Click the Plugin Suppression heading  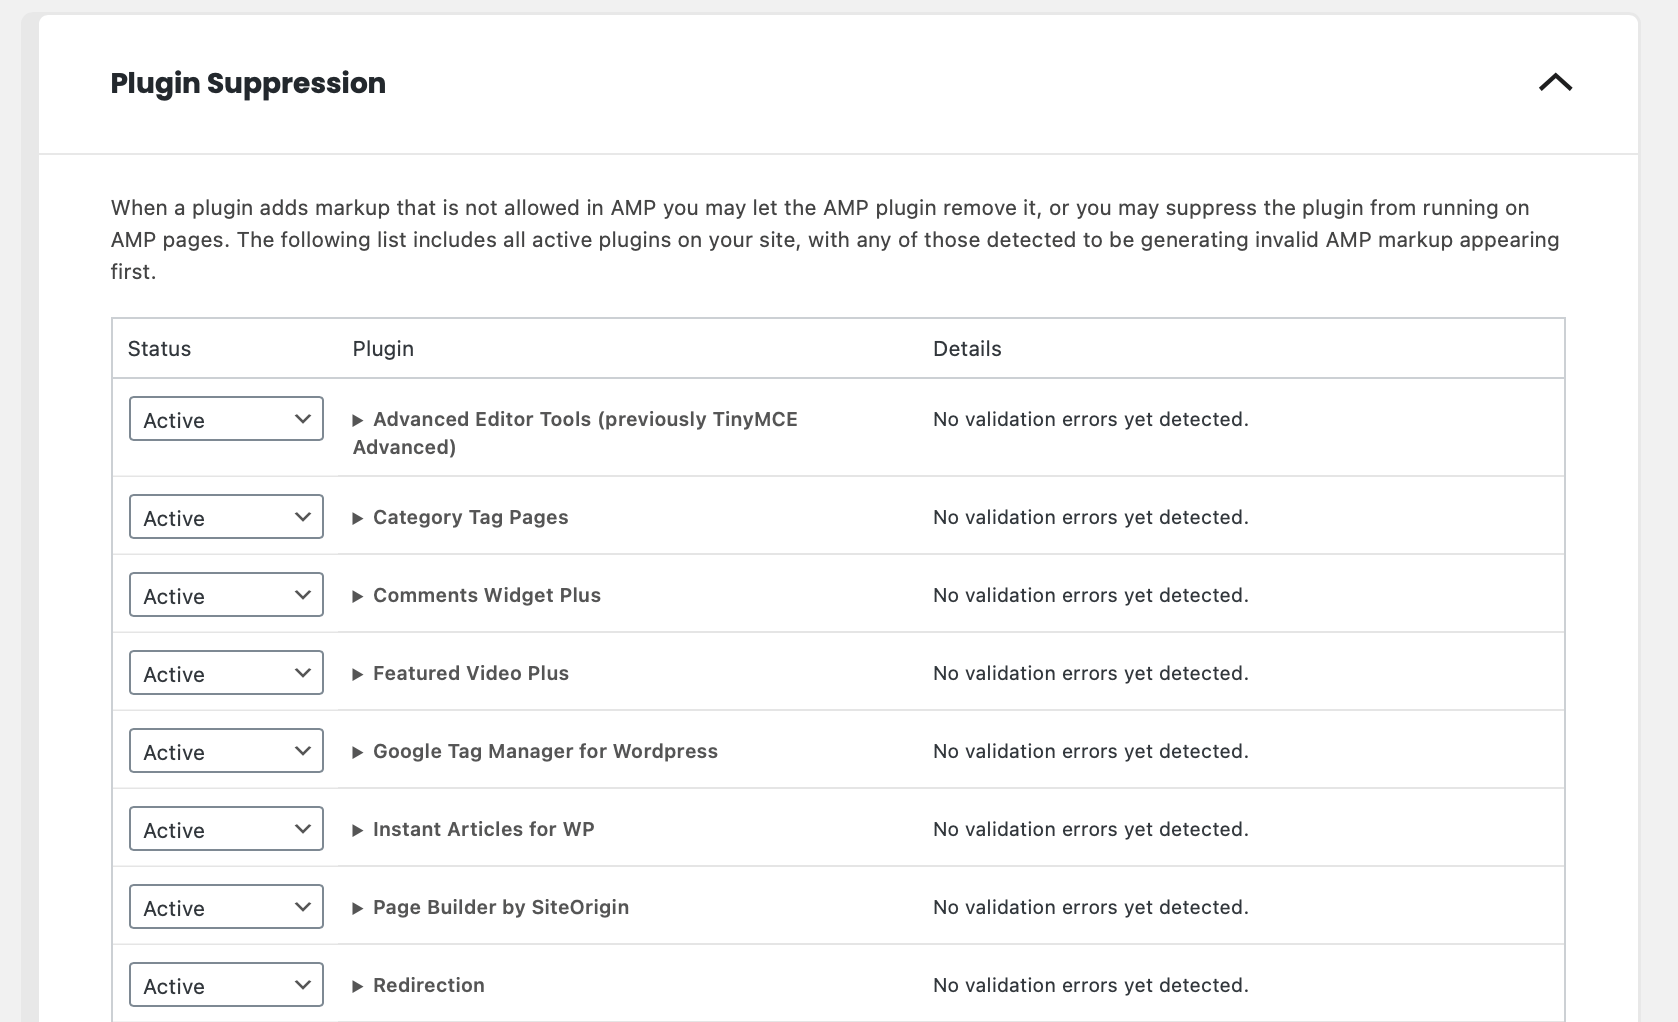[x=248, y=83]
